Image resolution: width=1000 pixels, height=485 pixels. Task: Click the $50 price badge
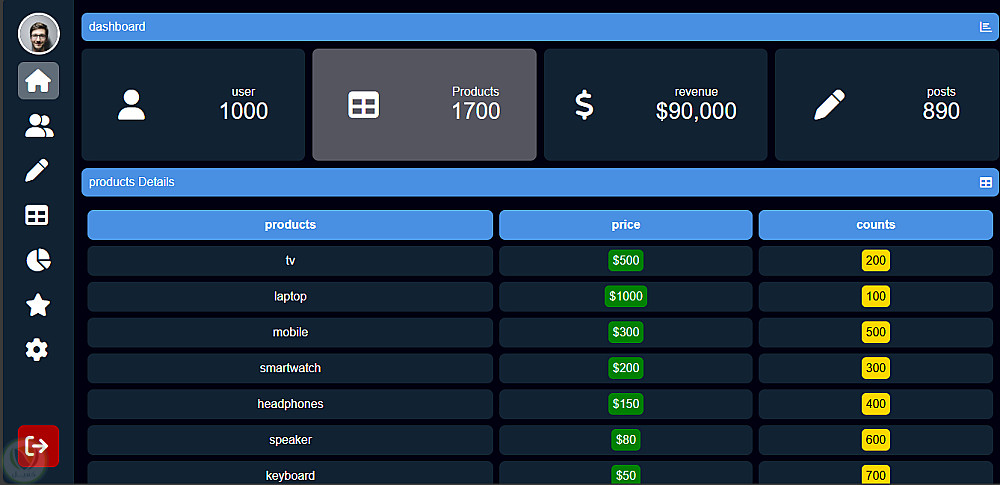point(626,475)
